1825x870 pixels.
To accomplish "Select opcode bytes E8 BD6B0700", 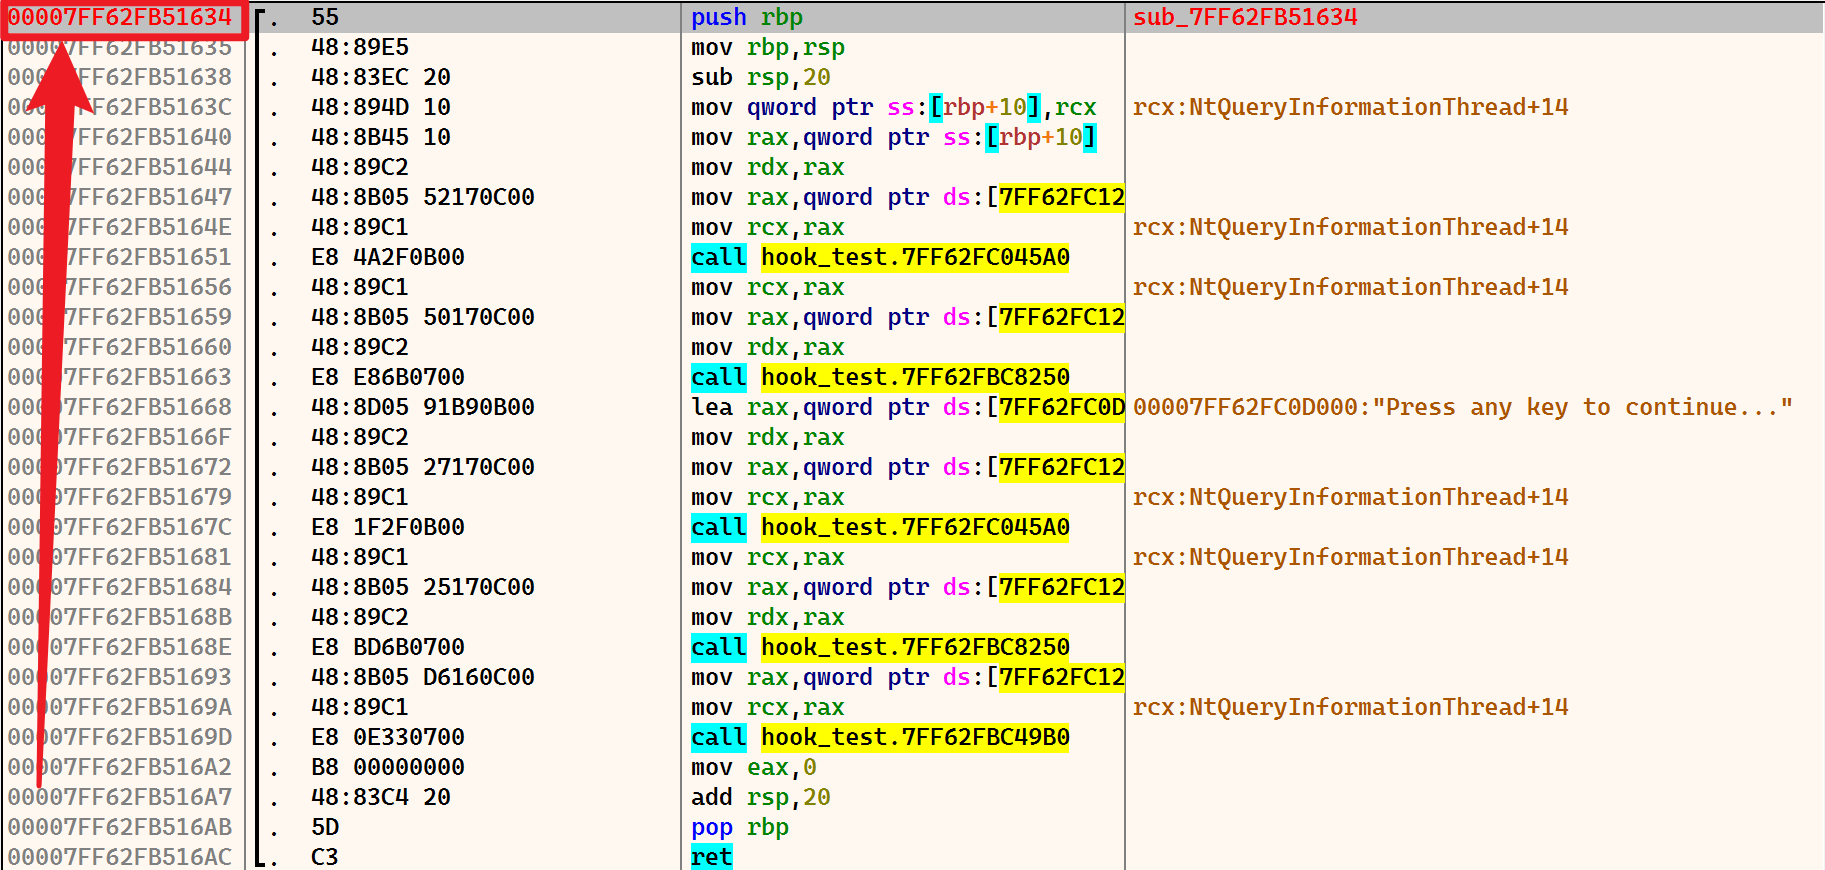I will [x=388, y=648].
